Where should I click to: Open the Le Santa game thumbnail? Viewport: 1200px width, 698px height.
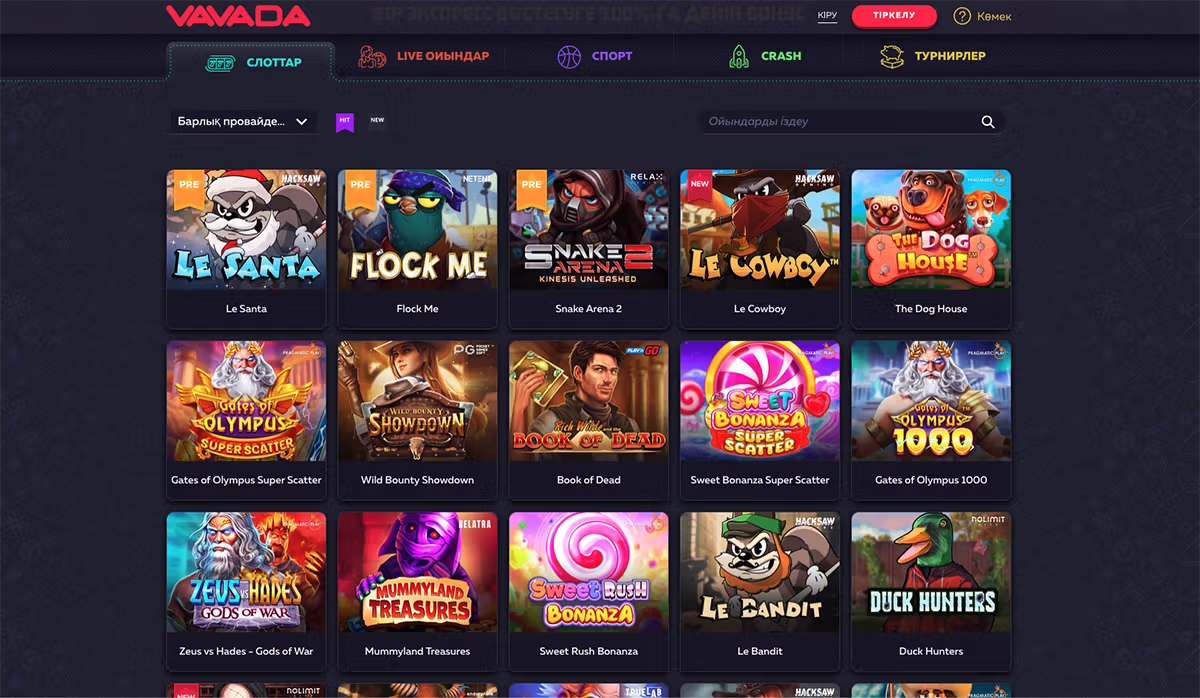(x=246, y=230)
